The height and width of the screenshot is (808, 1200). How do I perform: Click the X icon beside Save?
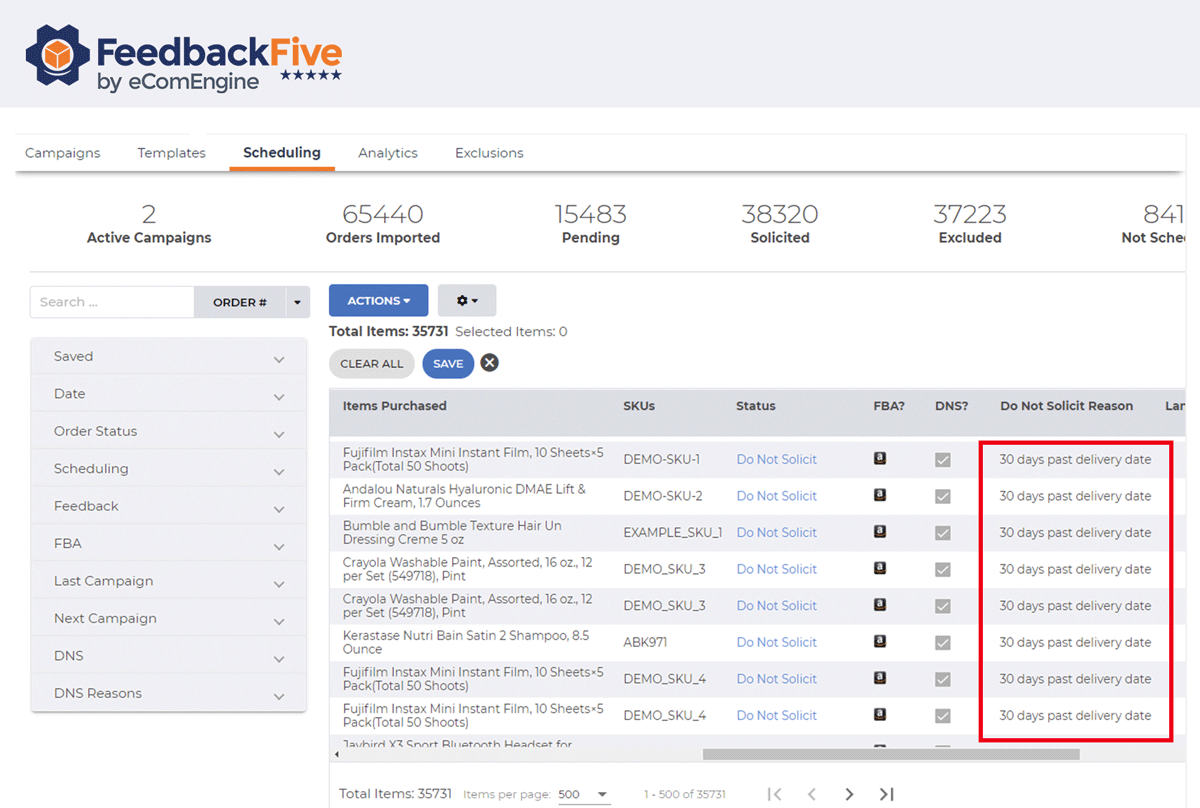(x=489, y=363)
